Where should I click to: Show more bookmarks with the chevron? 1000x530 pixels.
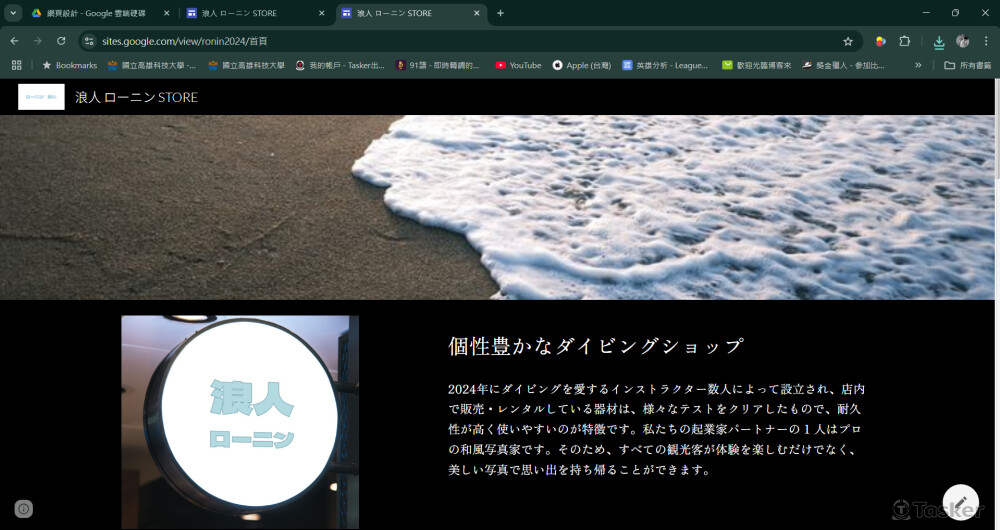(x=918, y=65)
